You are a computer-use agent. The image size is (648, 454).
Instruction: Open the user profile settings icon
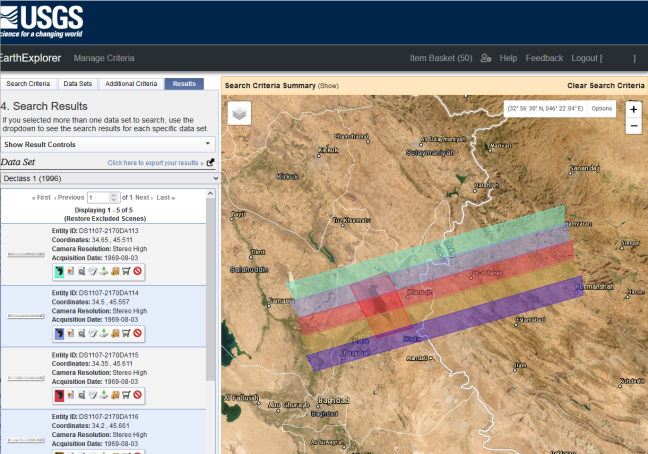tap(486, 59)
